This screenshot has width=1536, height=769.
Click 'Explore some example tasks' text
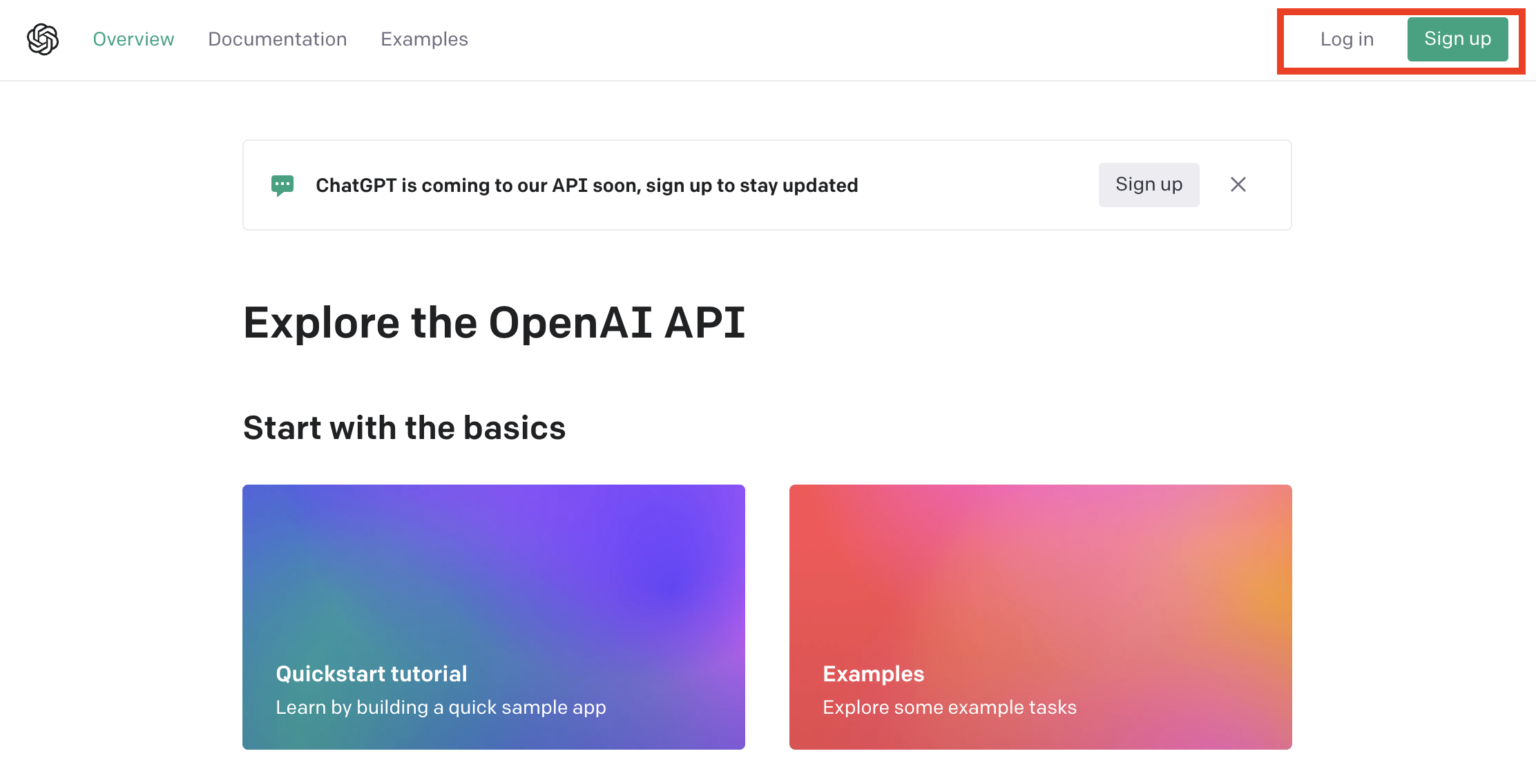[949, 707]
